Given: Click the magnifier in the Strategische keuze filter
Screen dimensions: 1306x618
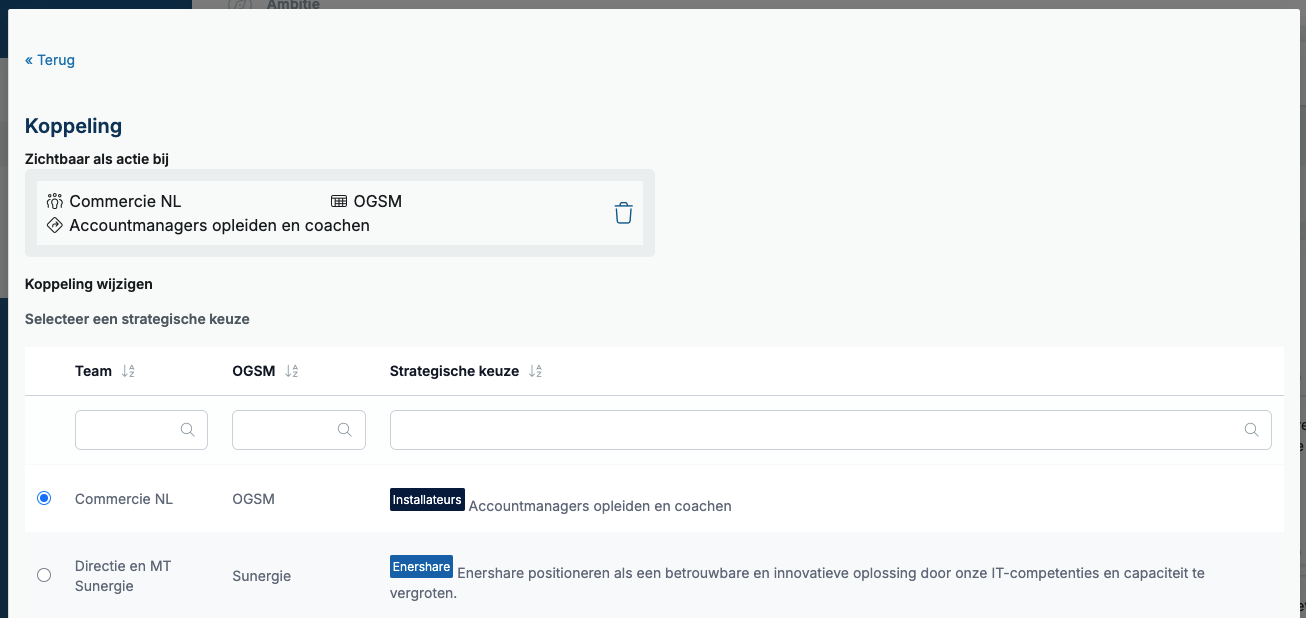Looking at the screenshot, I should (x=1251, y=429).
